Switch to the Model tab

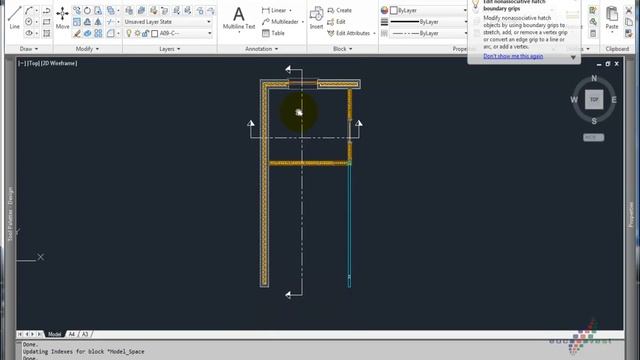[x=54, y=334]
